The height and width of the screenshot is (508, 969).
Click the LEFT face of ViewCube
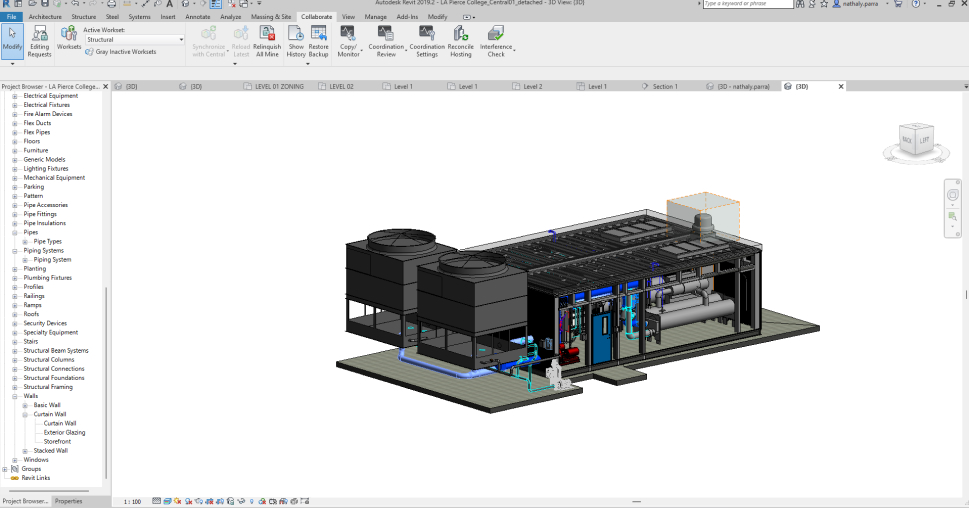tap(924, 141)
